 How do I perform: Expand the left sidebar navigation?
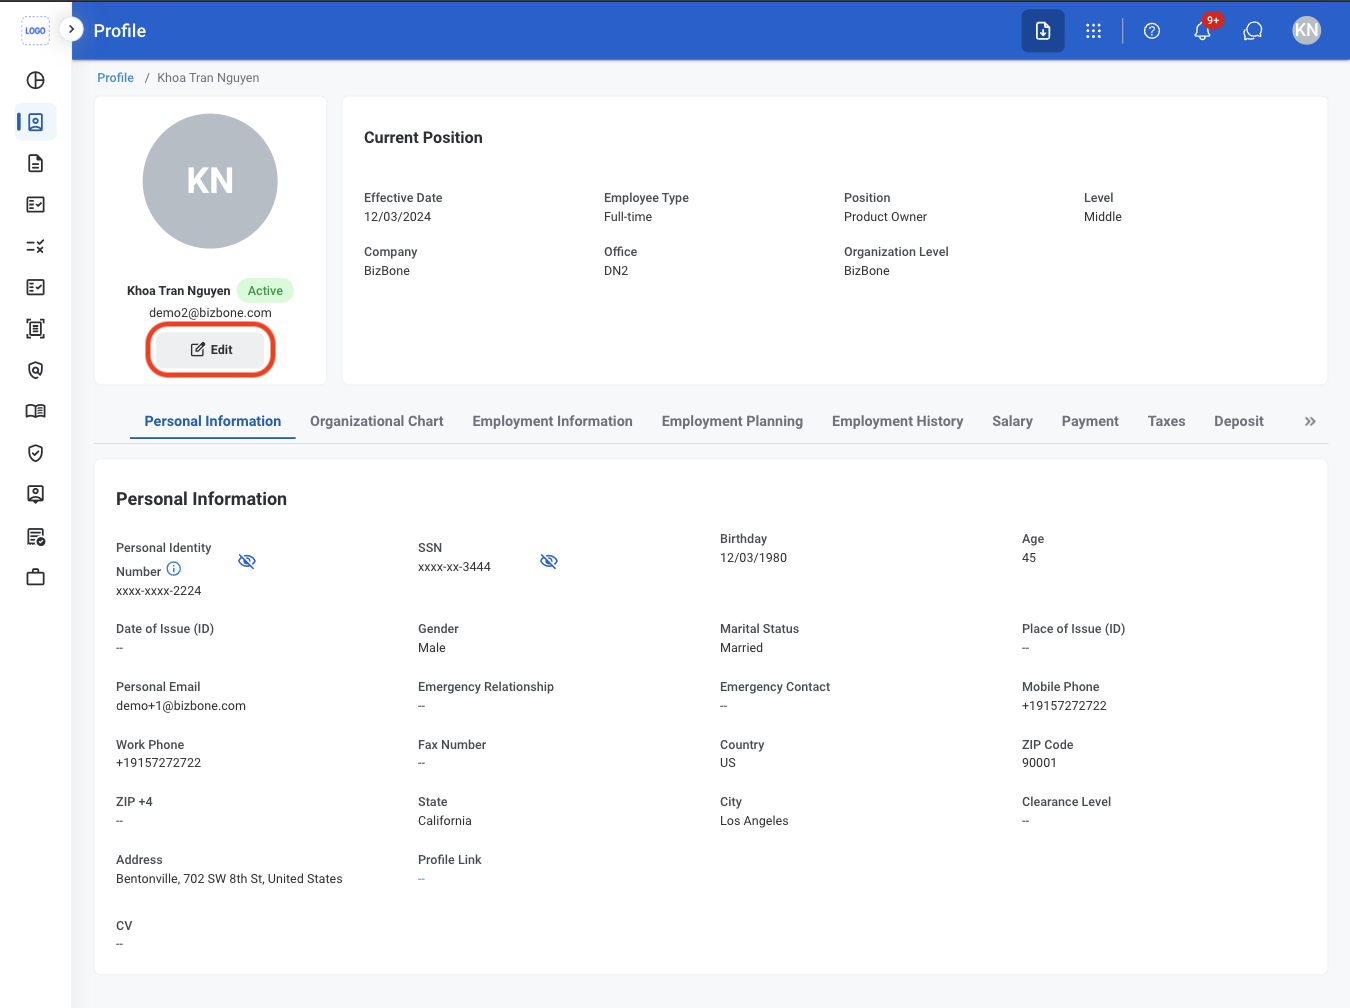(71, 30)
